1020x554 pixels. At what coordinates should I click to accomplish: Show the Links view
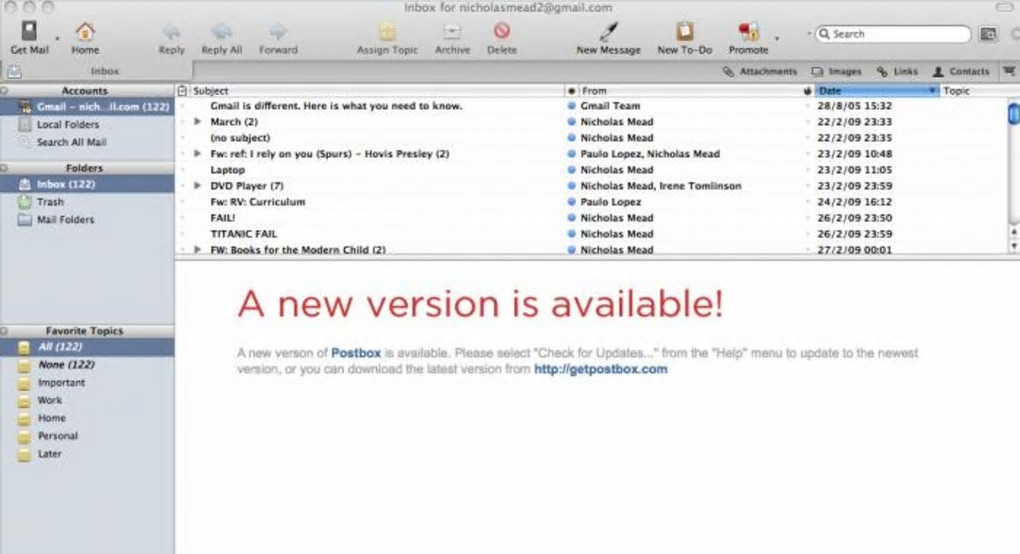point(897,72)
